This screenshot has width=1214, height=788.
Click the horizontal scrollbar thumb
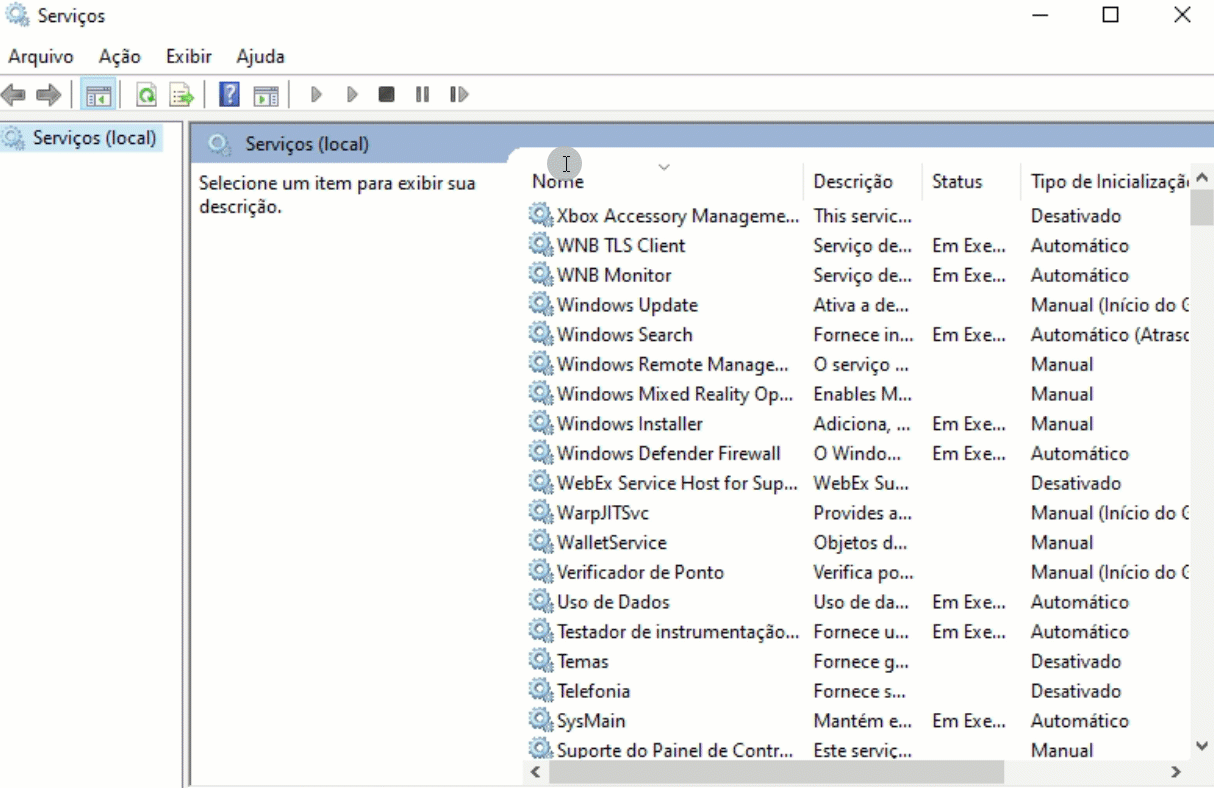coord(776,772)
